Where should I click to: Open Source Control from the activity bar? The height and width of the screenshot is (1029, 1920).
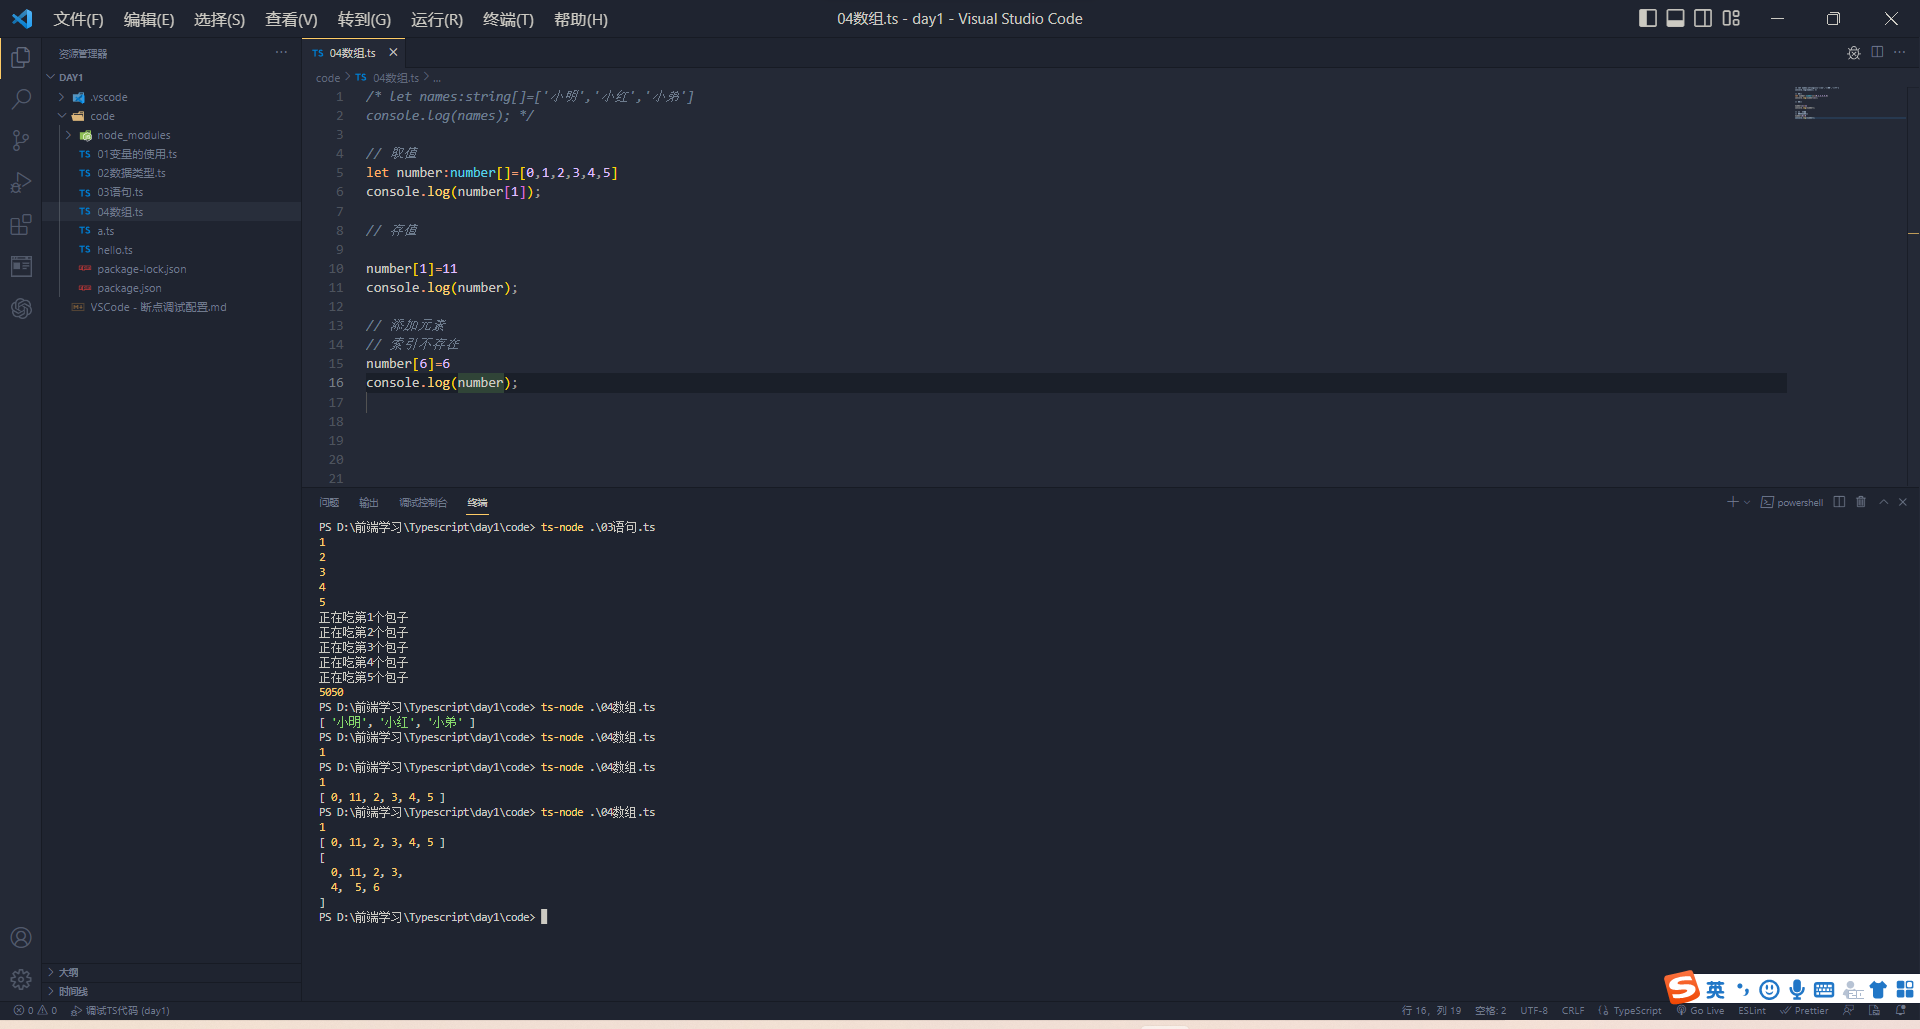tap(21, 140)
